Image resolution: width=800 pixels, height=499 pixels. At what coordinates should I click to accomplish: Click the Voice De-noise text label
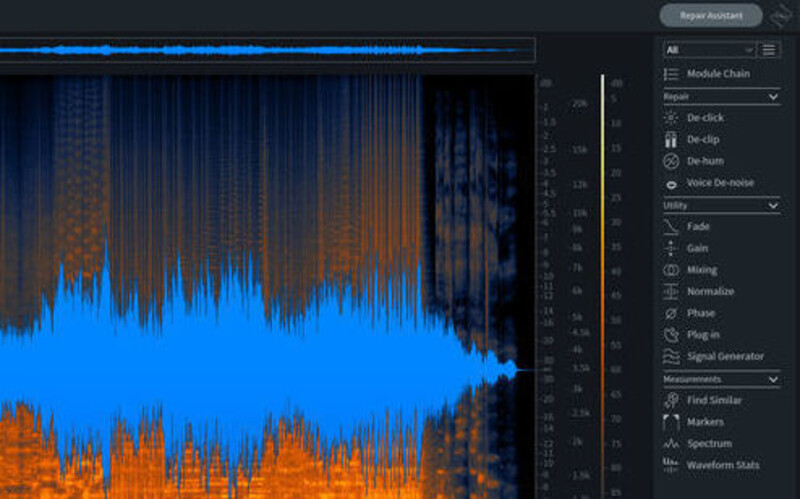(x=720, y=183)
